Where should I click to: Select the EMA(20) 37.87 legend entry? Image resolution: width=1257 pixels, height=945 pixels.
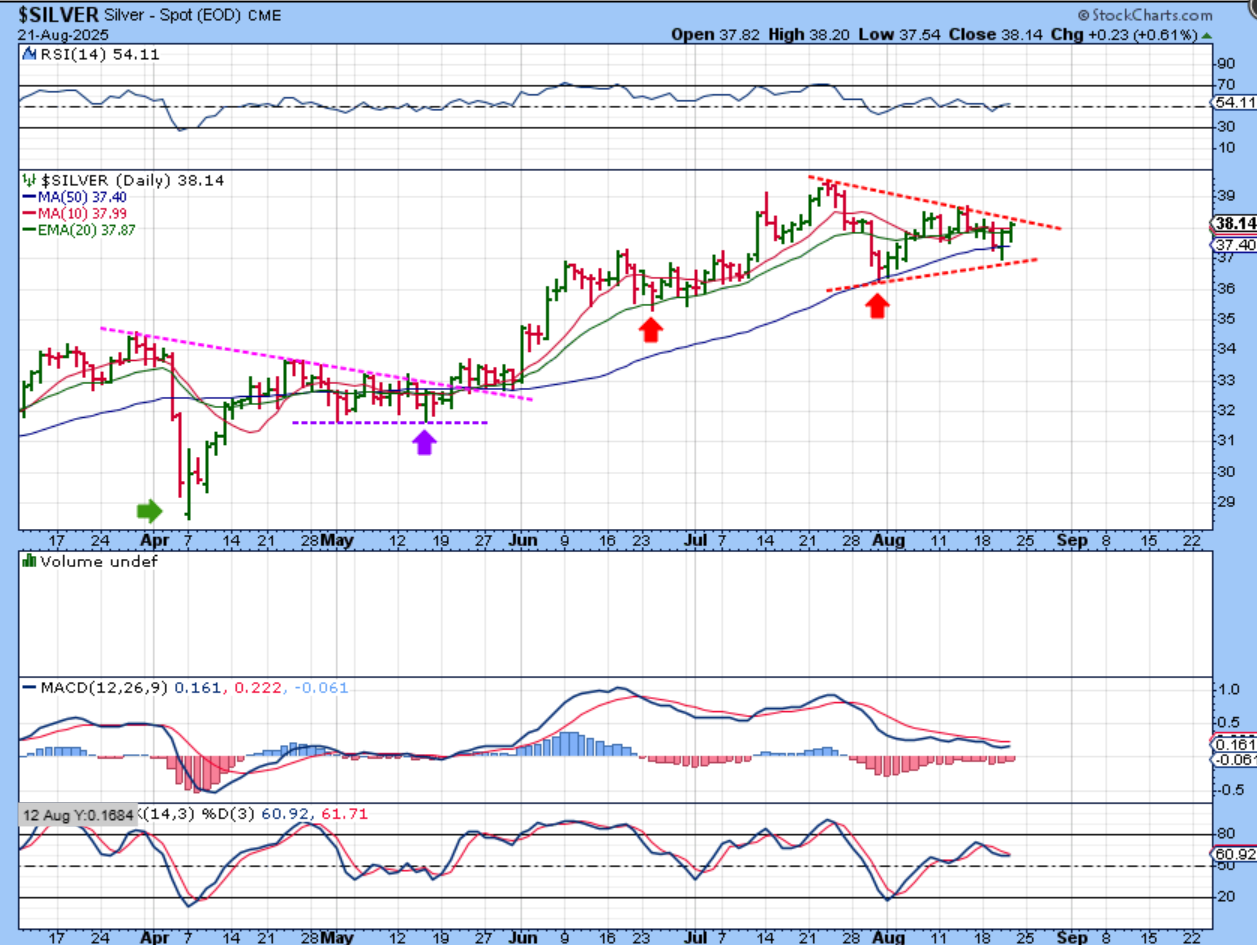point(80,230)
